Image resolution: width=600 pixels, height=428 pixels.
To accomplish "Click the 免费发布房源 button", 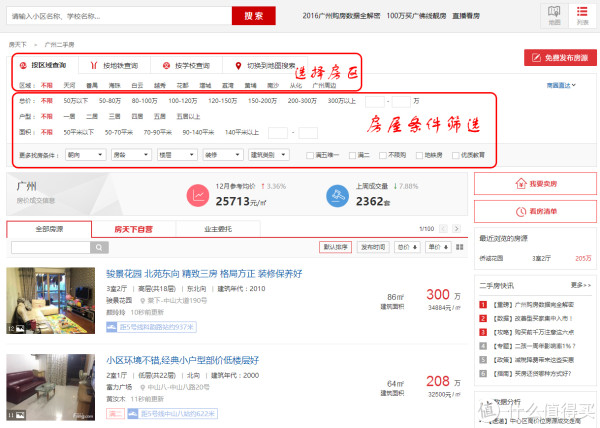I will tap(560, 58).
